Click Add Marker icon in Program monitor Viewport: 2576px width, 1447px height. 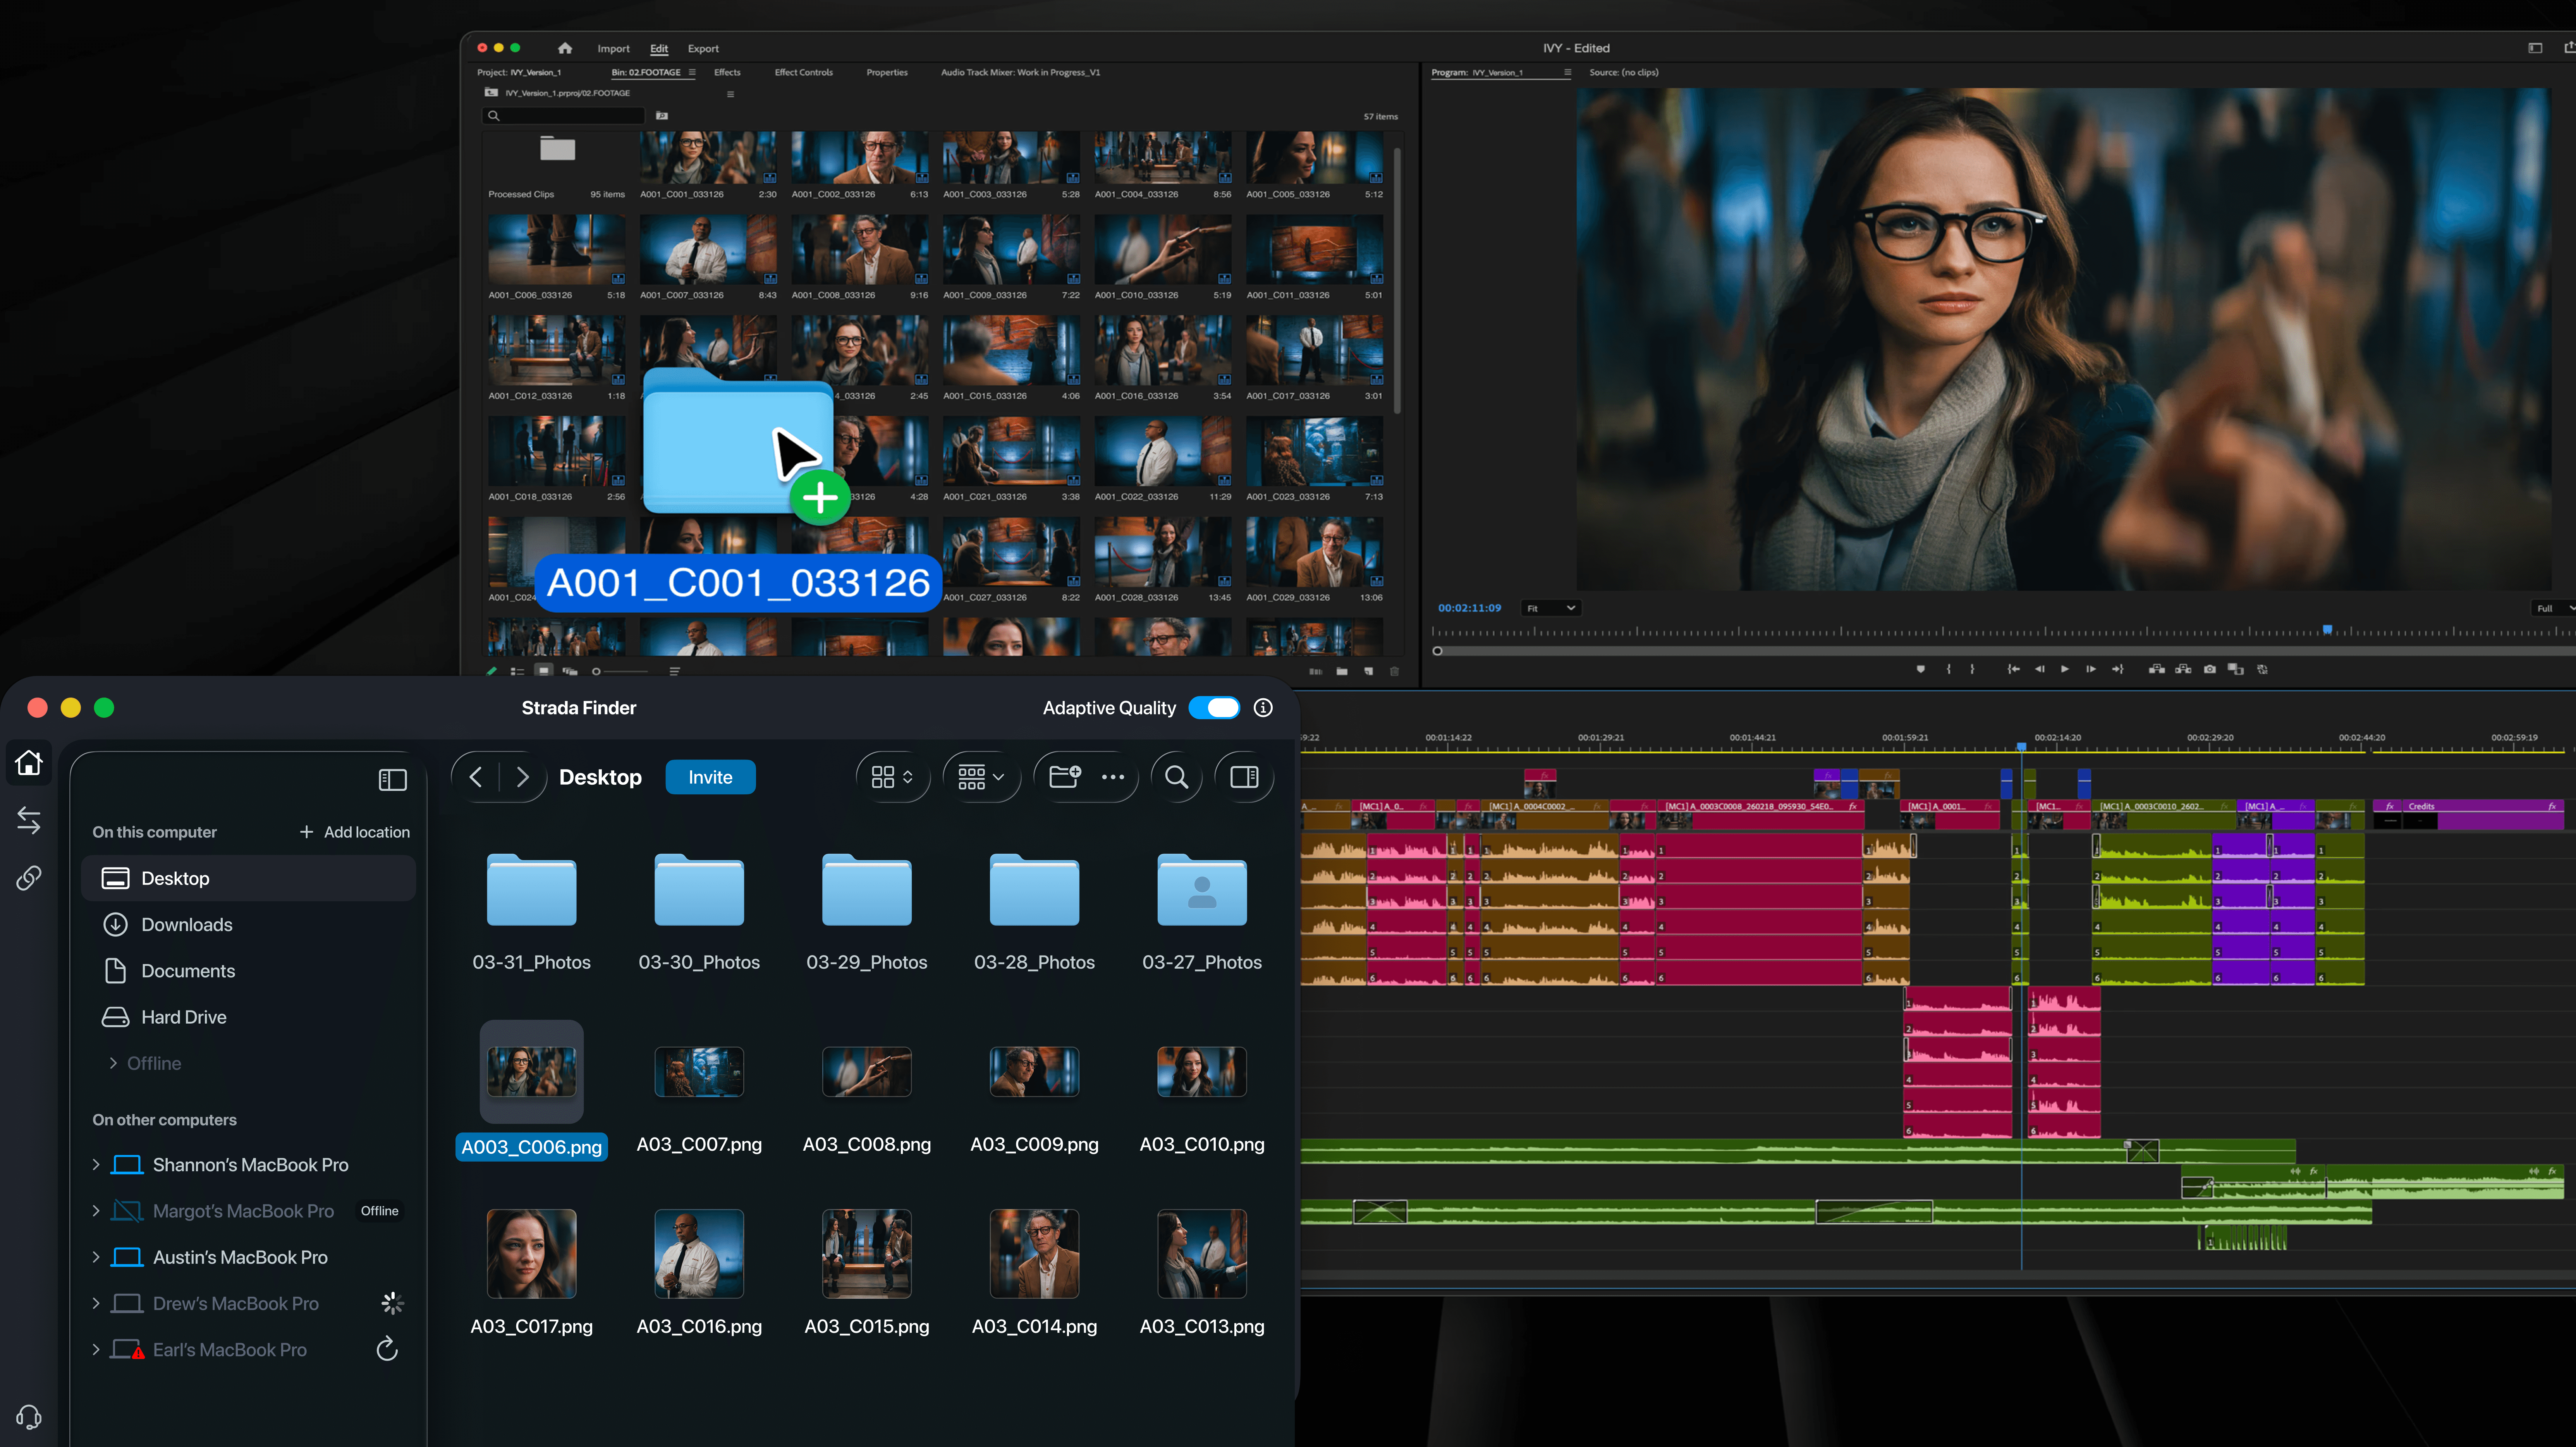[1921, 669]
